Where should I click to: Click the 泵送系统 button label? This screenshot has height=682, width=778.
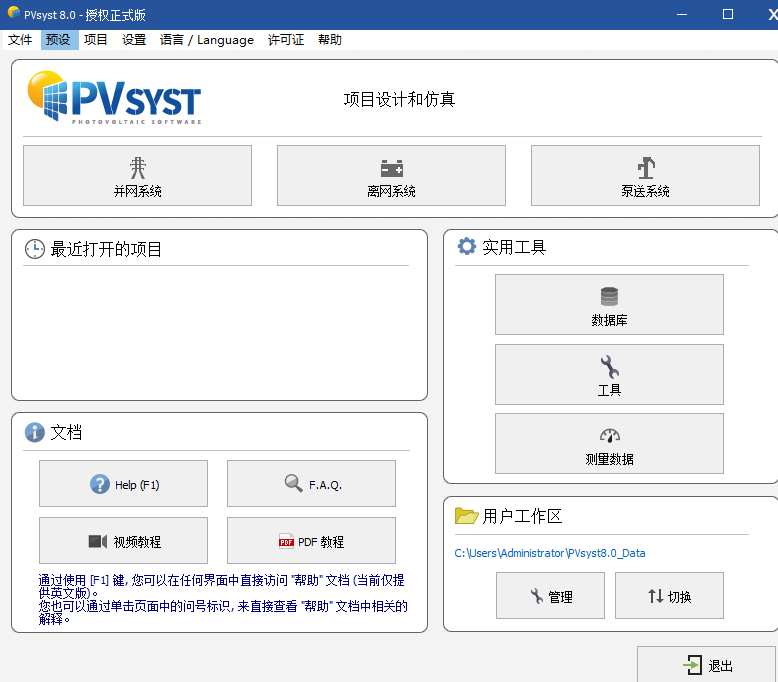point(646,191)
